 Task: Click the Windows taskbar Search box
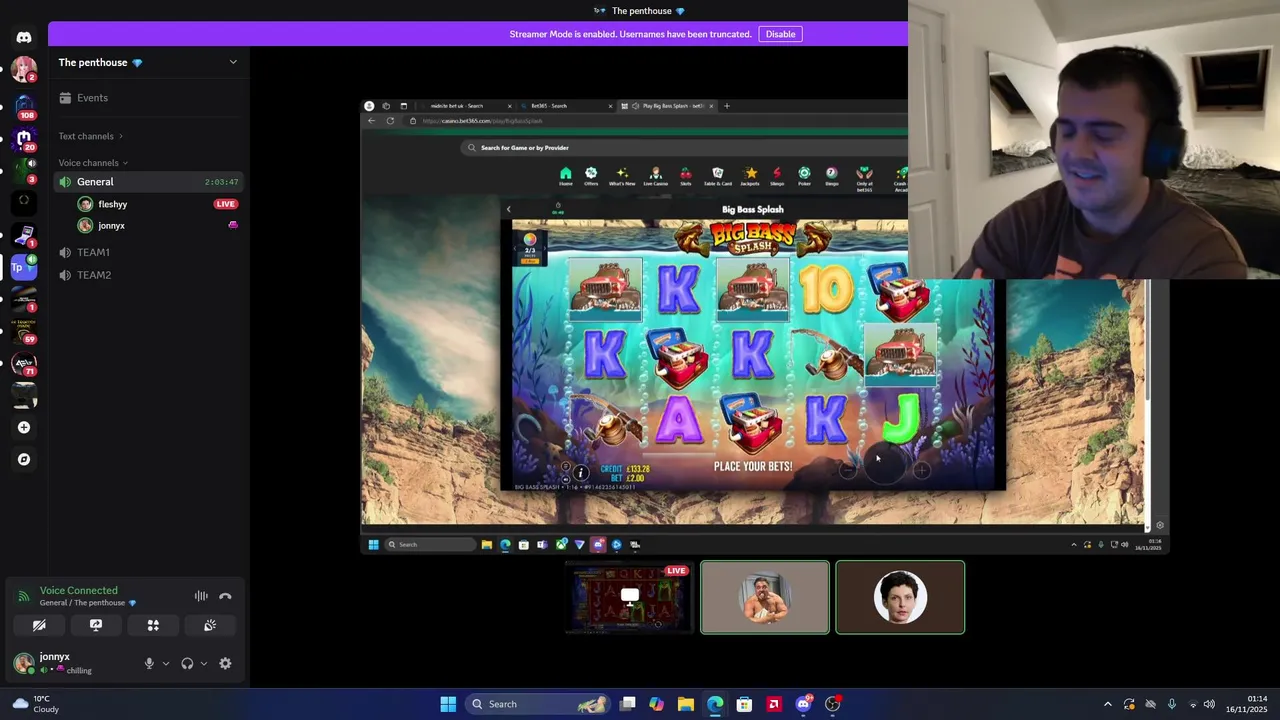538,704
